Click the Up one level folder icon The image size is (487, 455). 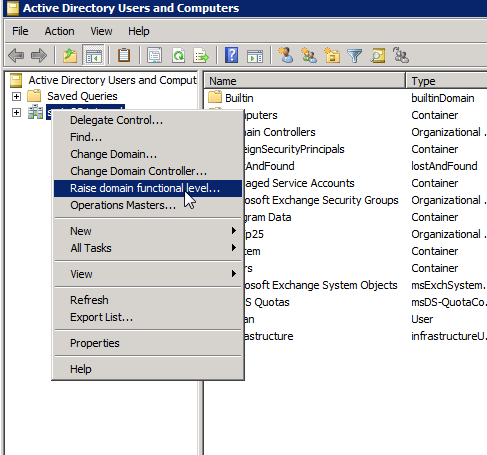70,55
